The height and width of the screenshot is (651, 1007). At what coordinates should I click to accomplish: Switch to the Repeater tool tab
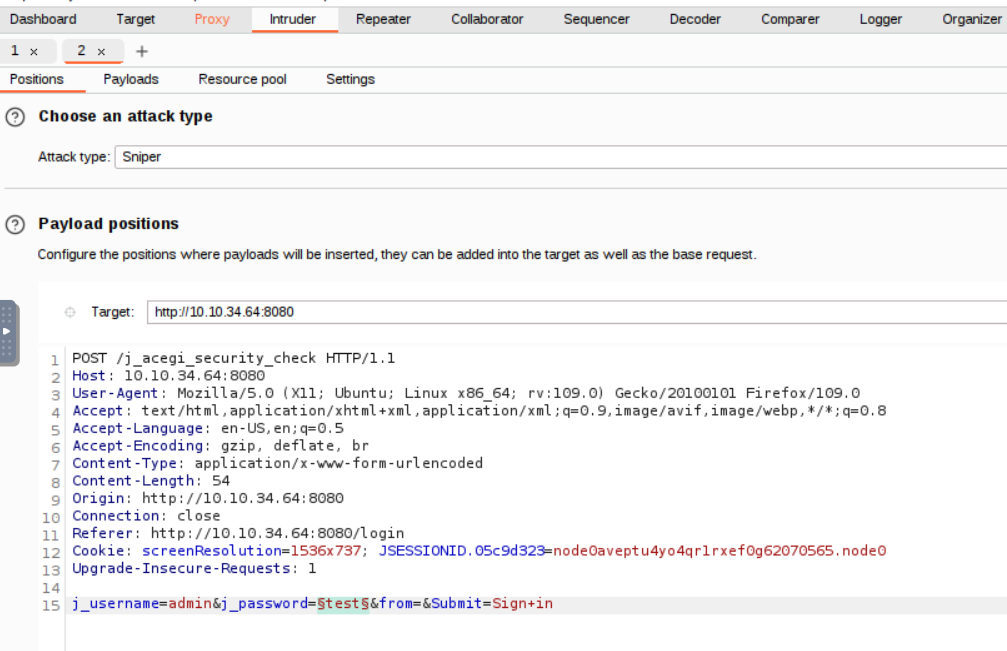(x=383, y=19)
